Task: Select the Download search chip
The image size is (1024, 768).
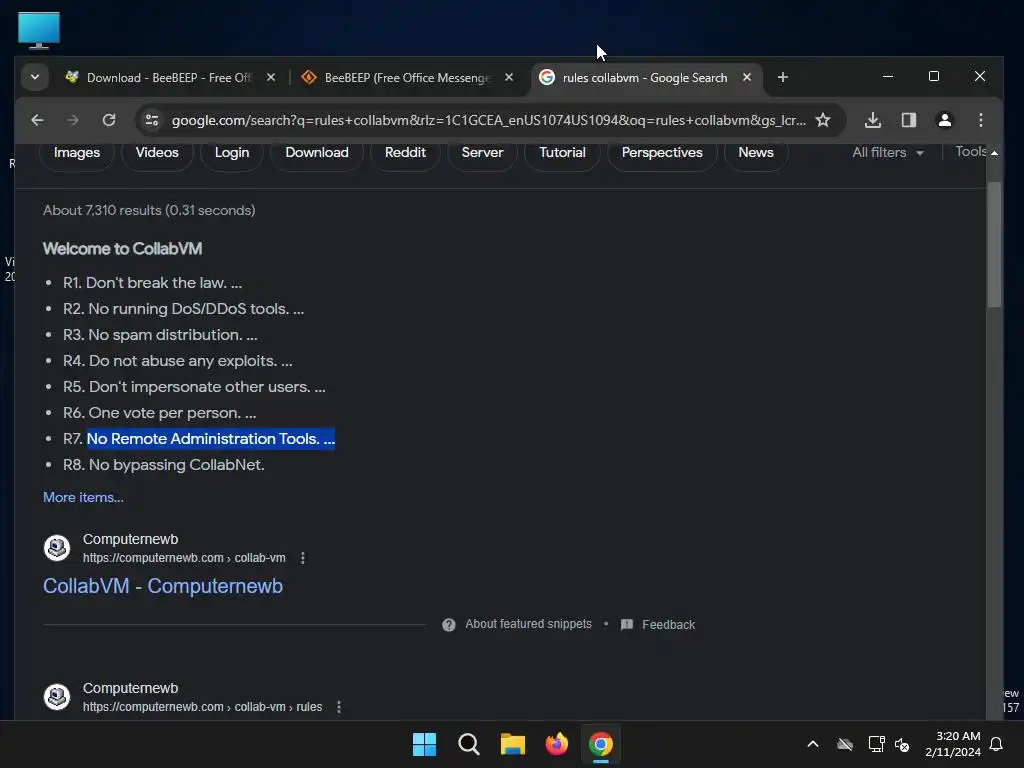Action: (x=317, y=152)
